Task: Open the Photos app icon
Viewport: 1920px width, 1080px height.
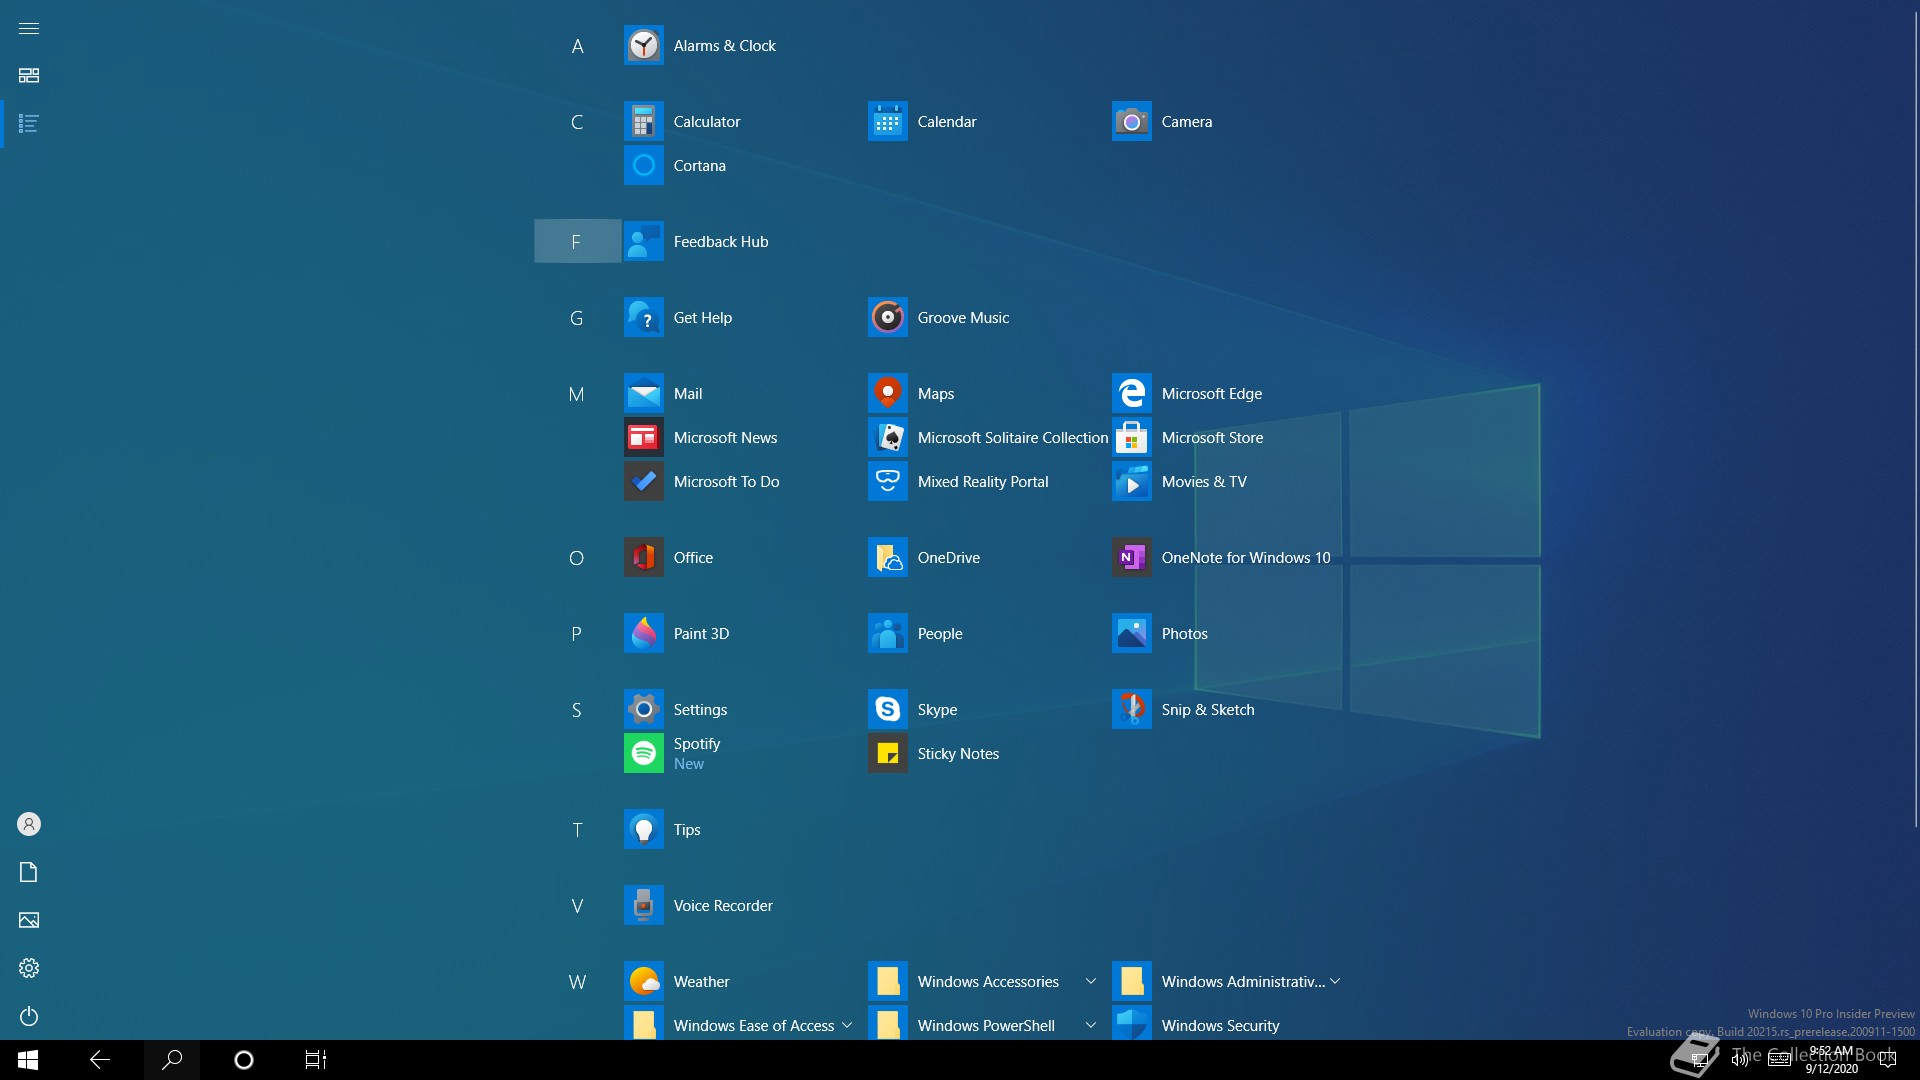Action: [x=1131, y=634]
